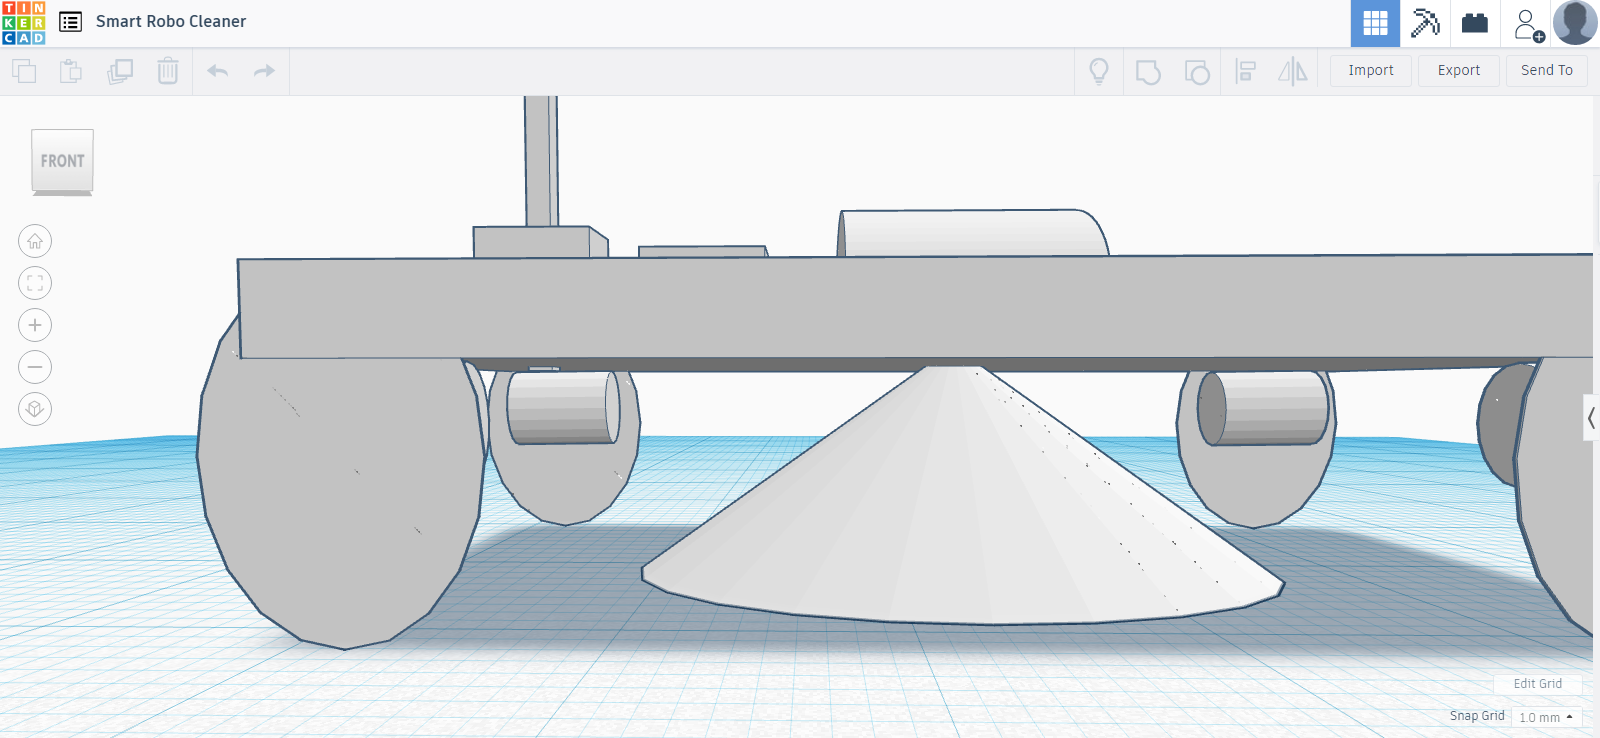
Task: Click the Delete trash icon
Action: (168, 71)
